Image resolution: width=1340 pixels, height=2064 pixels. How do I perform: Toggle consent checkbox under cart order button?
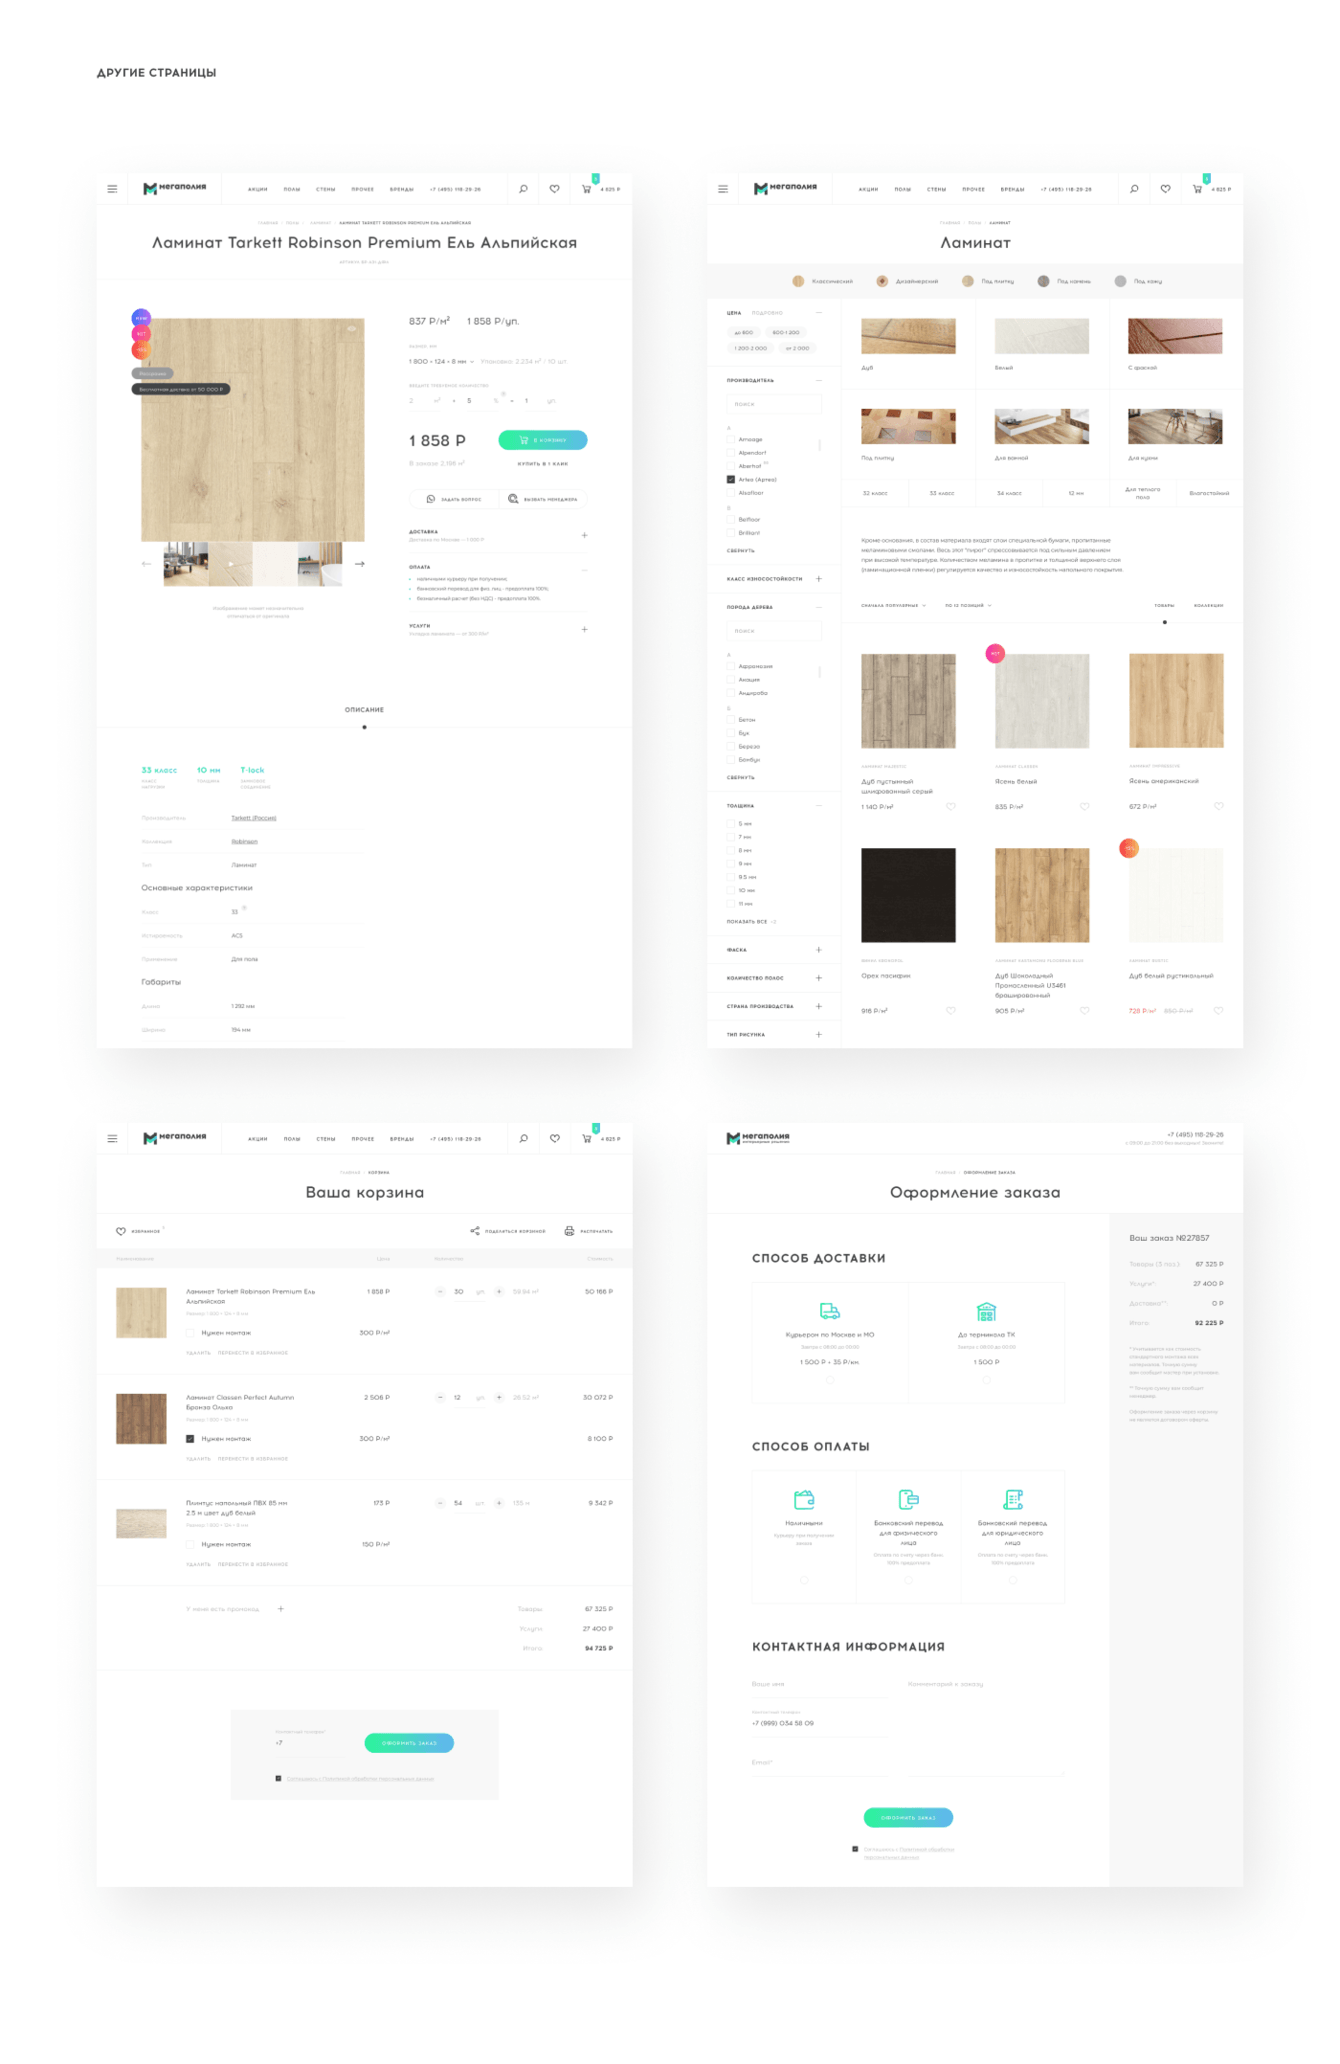[x=278, y=1779]
